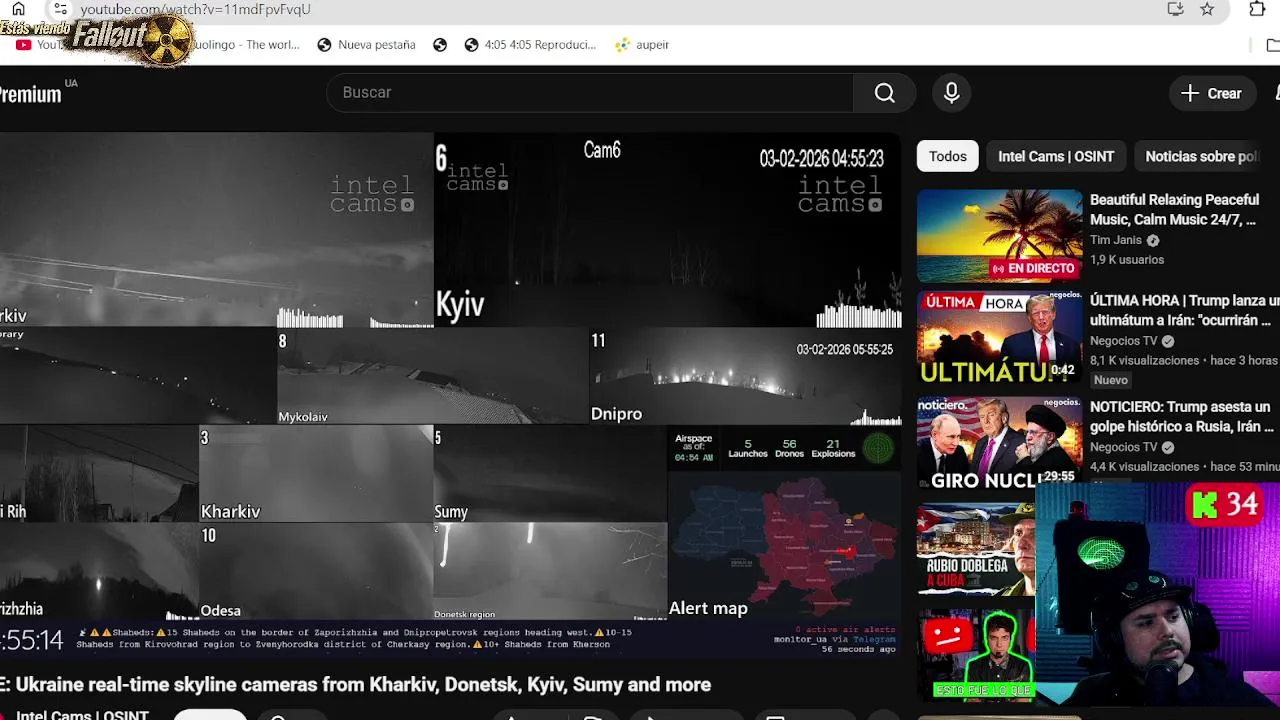Screen dimensions: 1280x720
Task: Open the Duolingo bookmark
Action: 247,45
